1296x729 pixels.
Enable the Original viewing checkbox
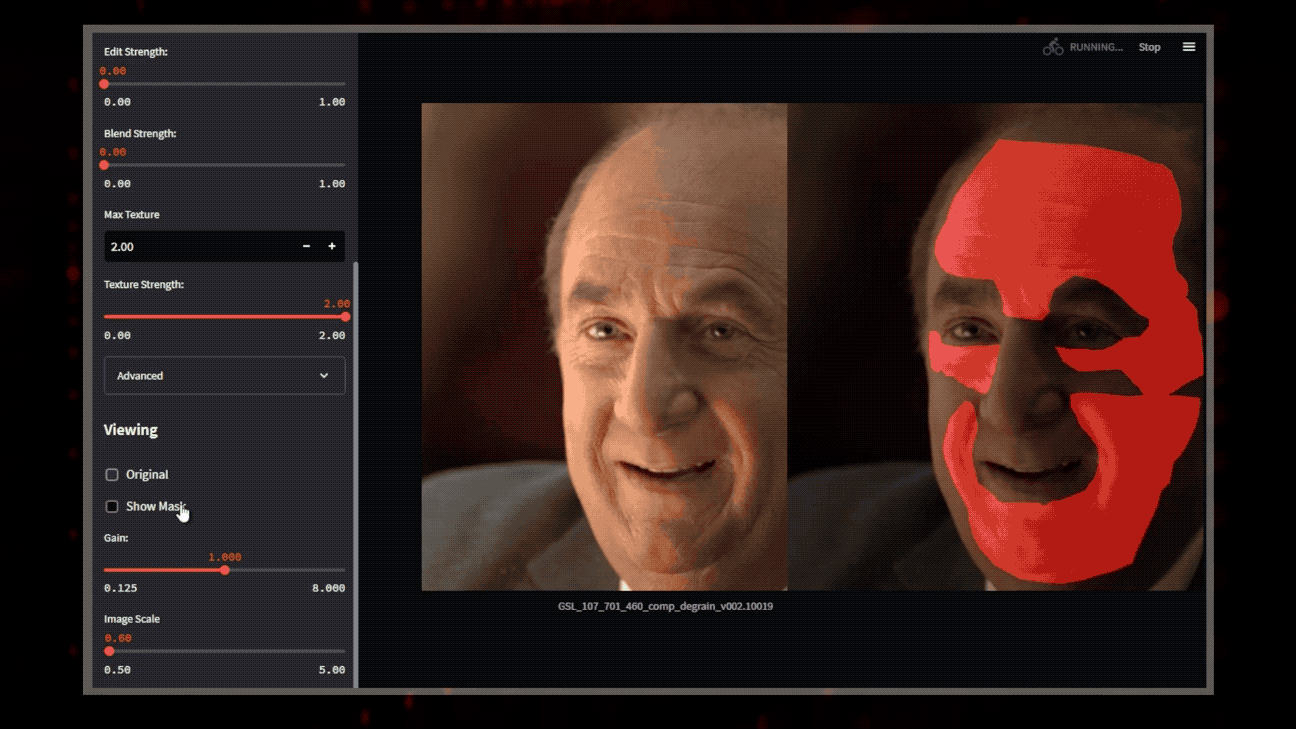111,474
